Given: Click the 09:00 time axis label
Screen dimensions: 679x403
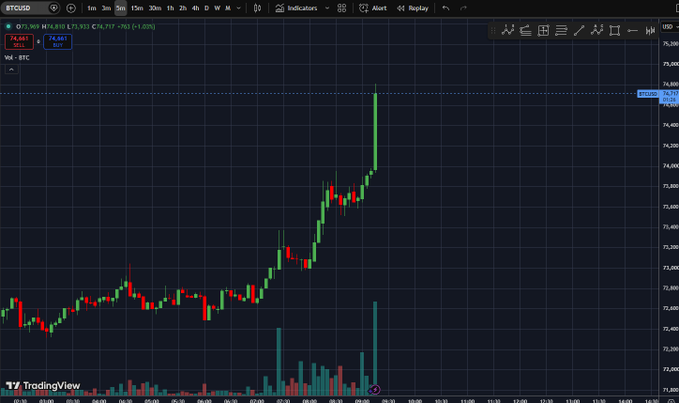Looking at the screenshot, I should [362, 401].
